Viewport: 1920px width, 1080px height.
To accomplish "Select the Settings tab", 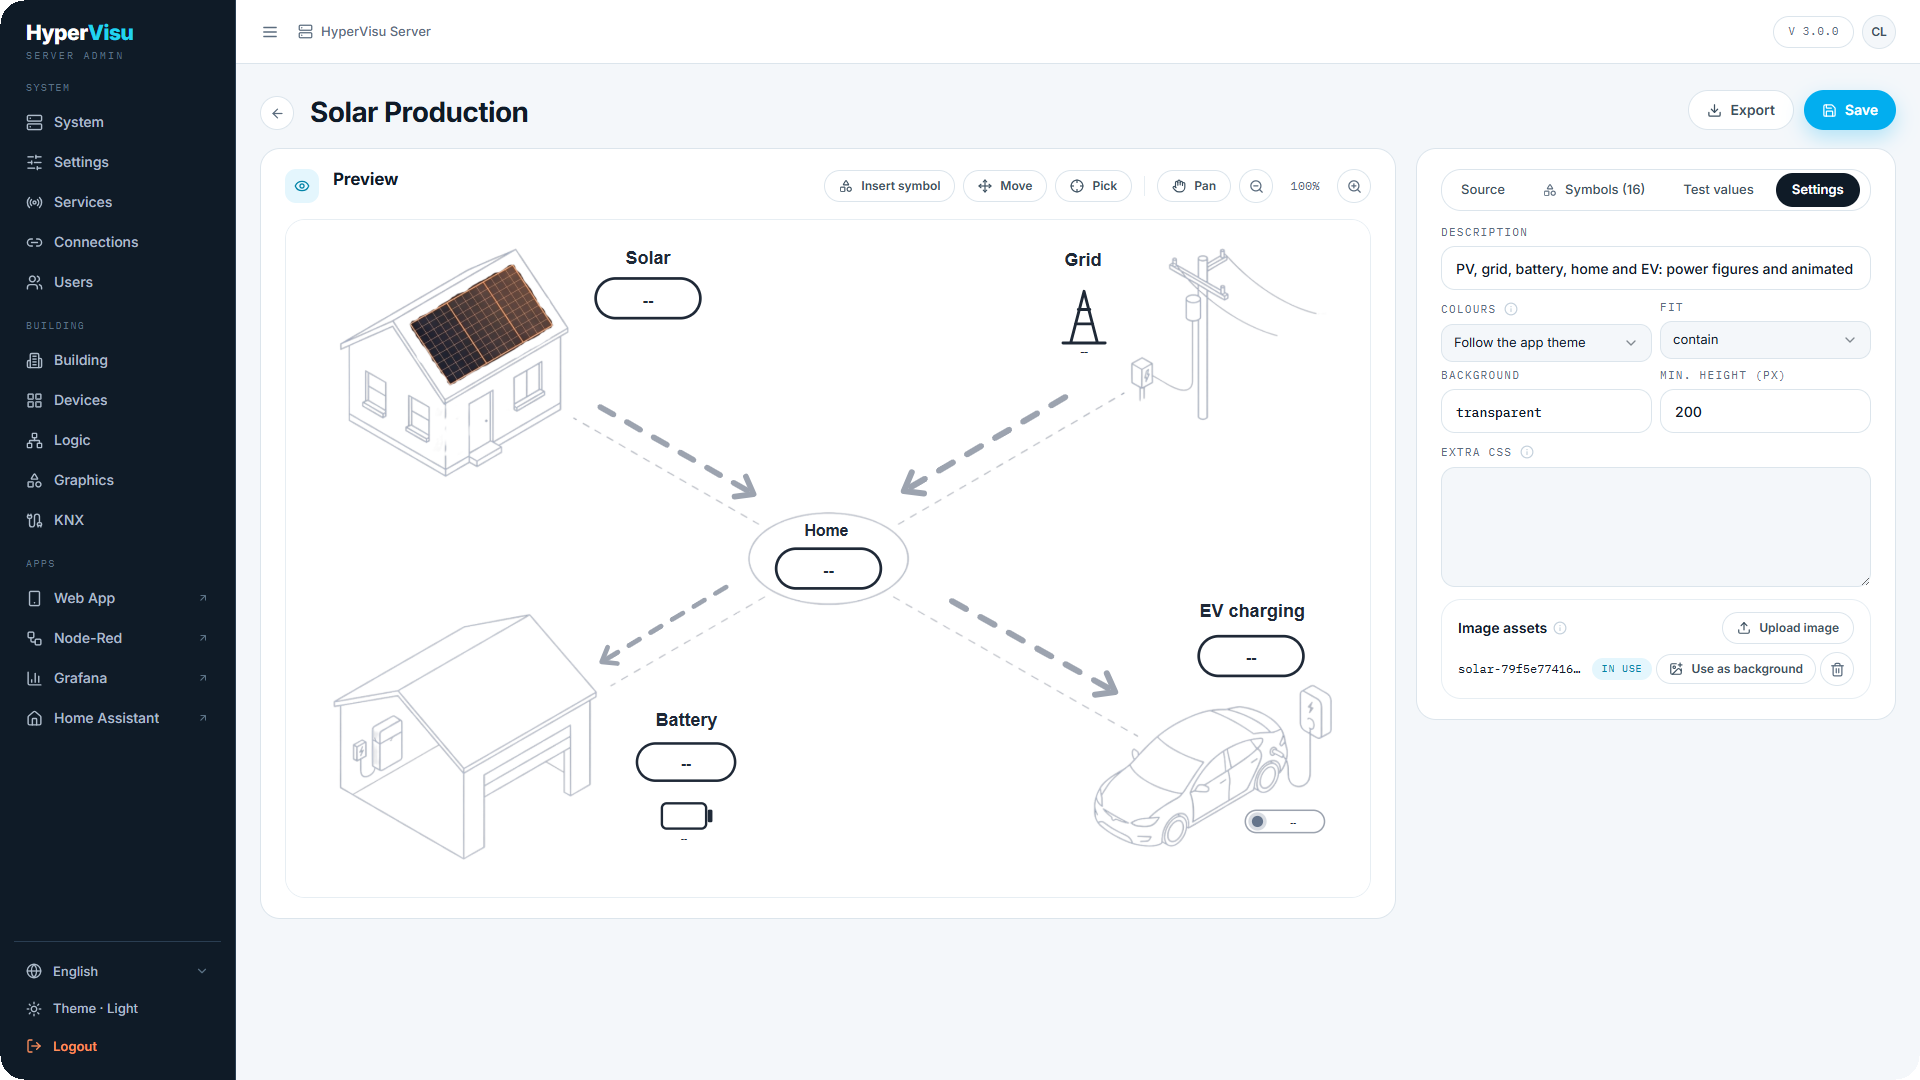I will click(1817, 190).
